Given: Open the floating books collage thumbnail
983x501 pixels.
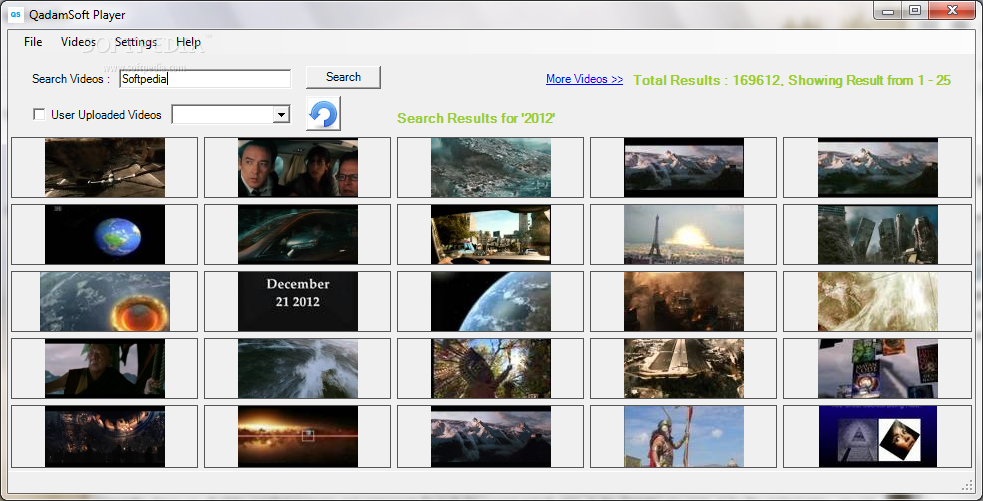Looking at the screenshot, I should point(878,369).
